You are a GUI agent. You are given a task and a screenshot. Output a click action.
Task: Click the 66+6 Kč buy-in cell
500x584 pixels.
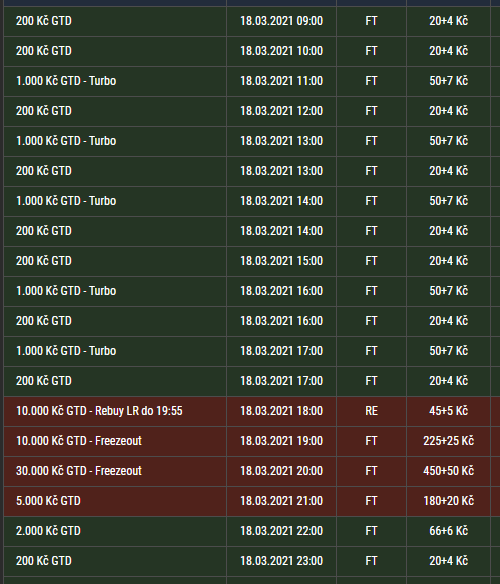(x=448, y=531)
